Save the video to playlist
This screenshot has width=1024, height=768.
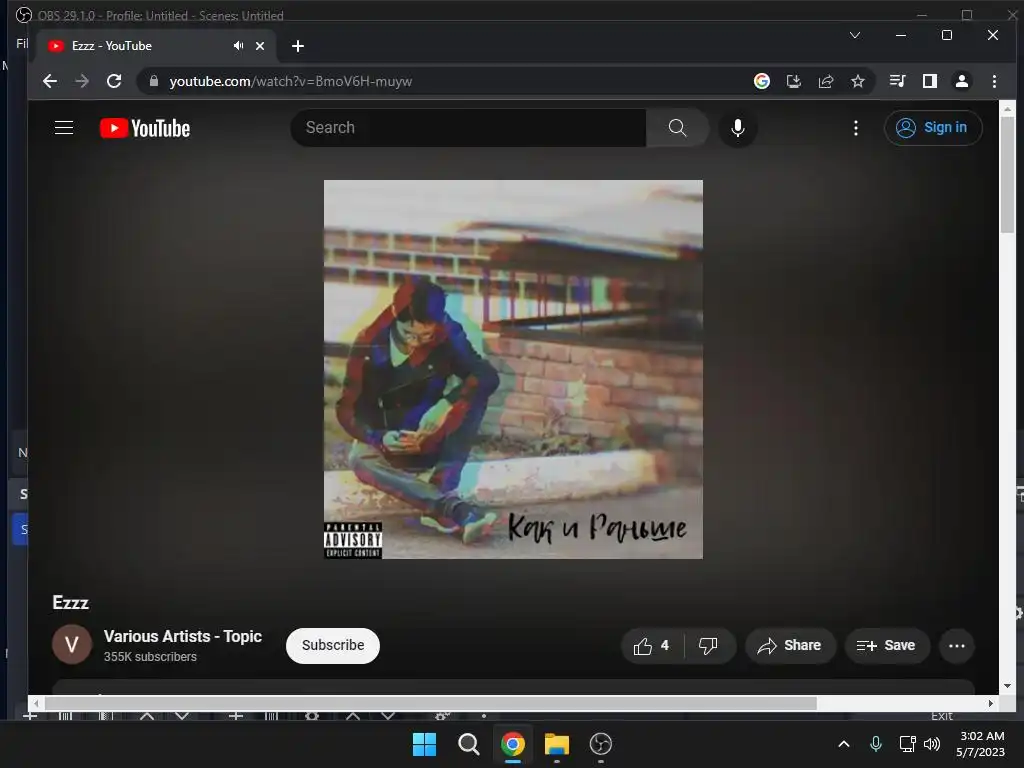(886, 646)
